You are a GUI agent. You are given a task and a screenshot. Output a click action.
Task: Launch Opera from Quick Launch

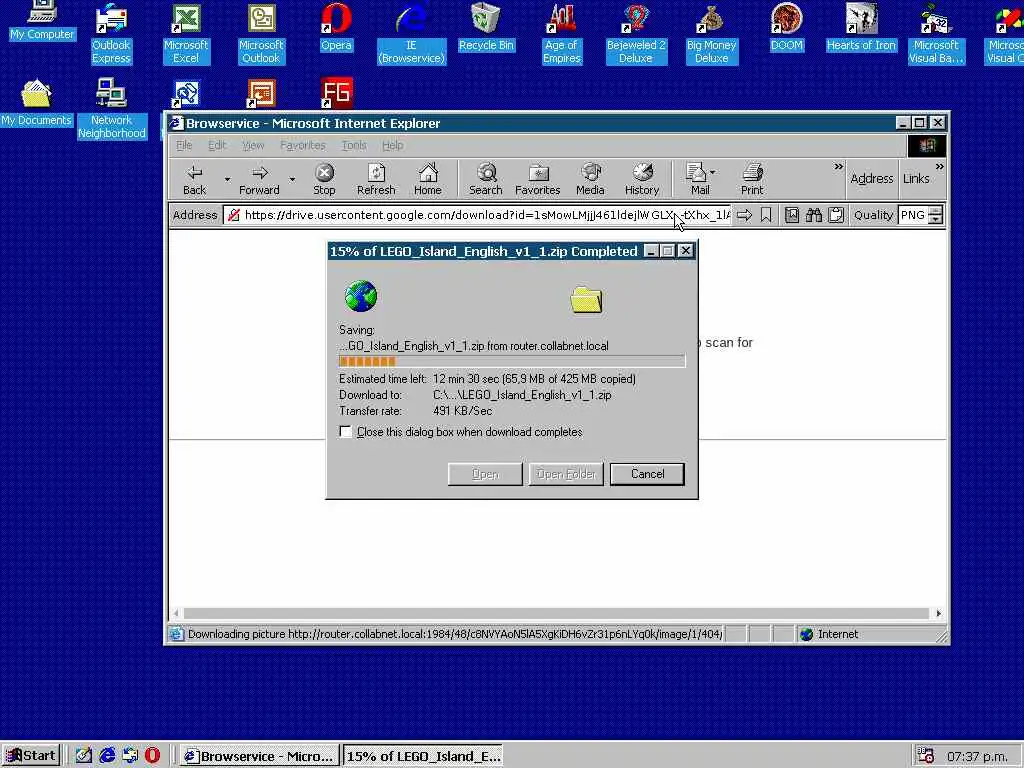pos(152,756)
